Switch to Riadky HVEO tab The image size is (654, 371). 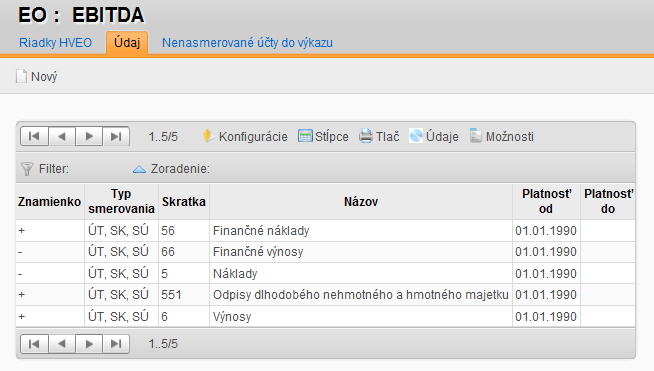(55, 43)
